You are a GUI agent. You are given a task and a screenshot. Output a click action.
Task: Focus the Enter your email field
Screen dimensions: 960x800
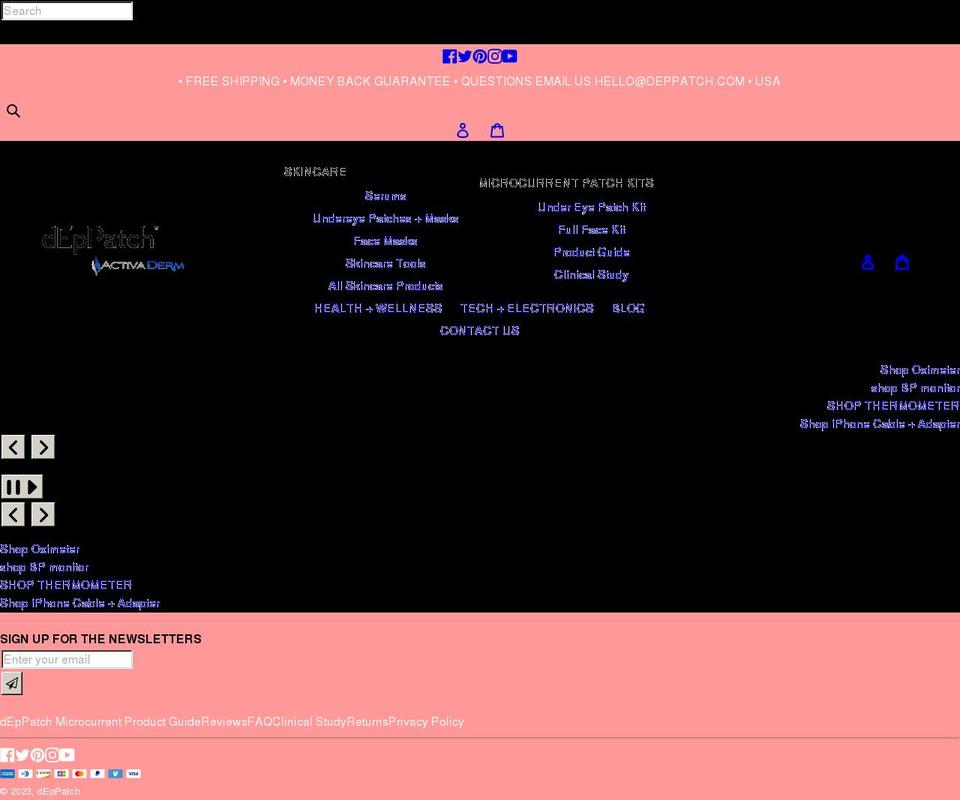coord(67,659)
